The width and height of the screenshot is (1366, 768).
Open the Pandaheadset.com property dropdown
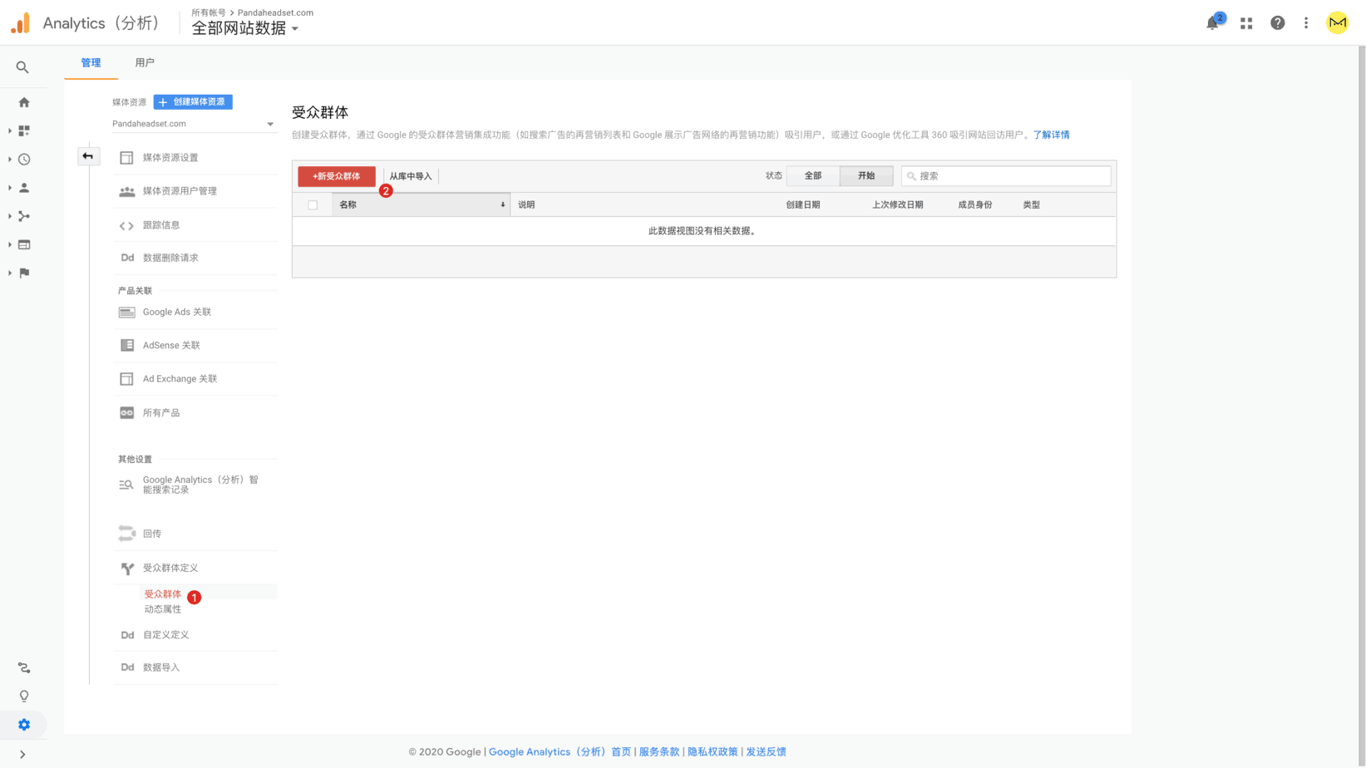point(193,124)
